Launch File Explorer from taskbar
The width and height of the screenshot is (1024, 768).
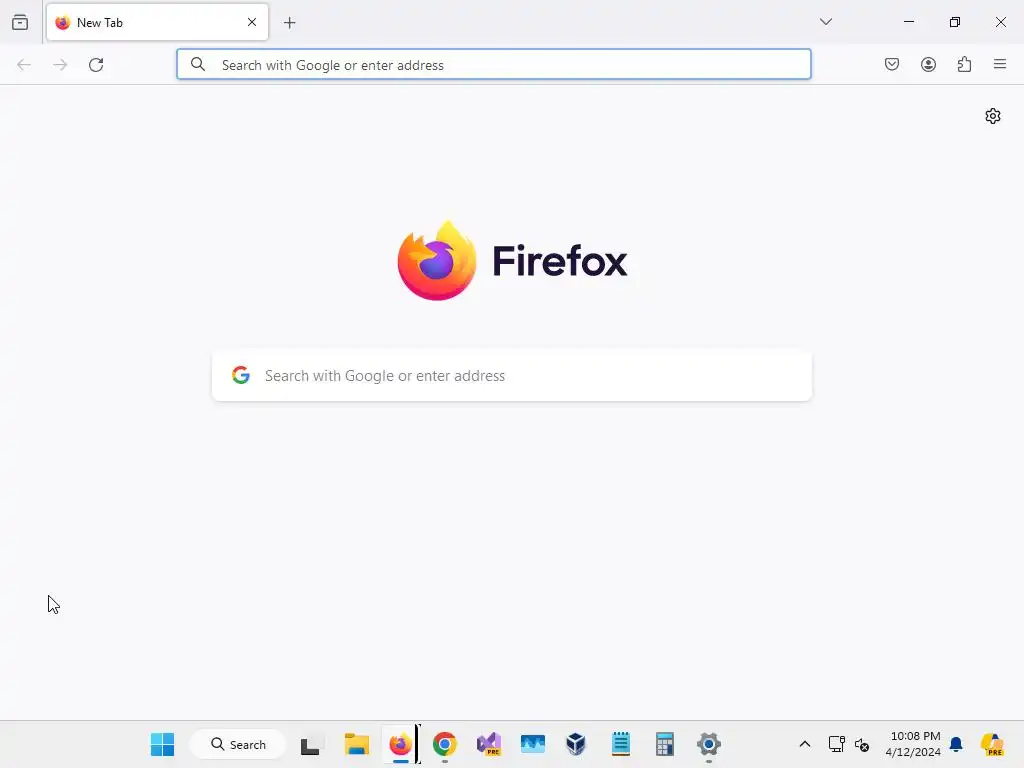click(357, 744)
